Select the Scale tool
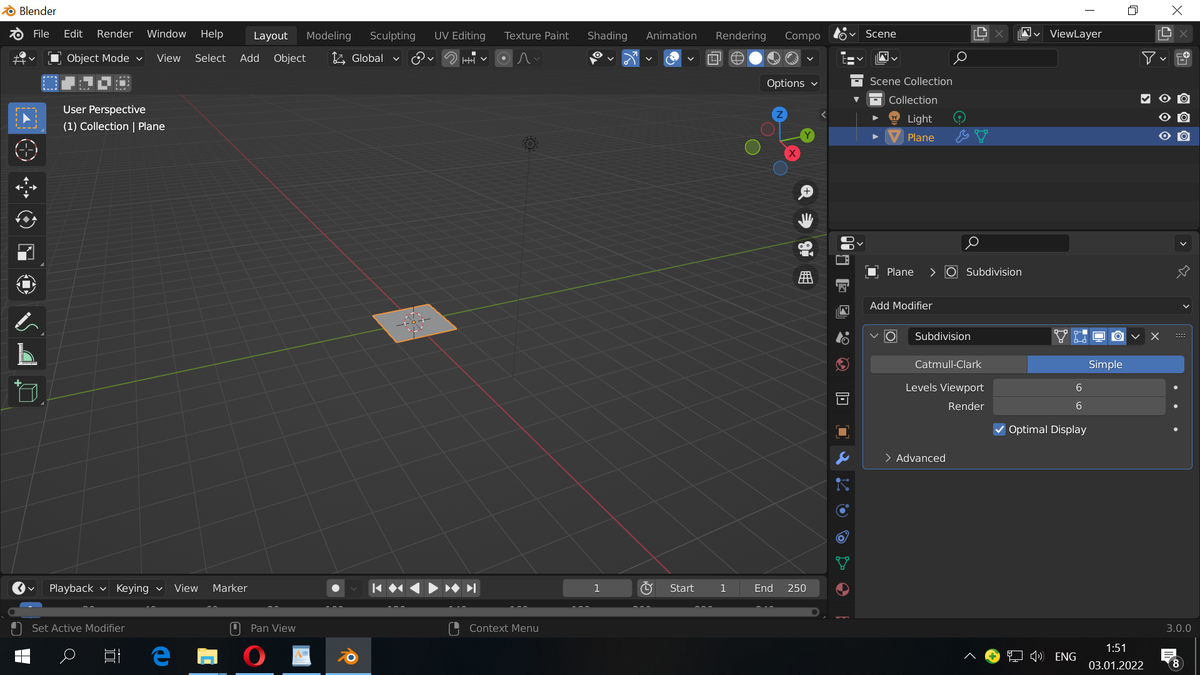Viewport: 1200px width, 675px height. coord(27,252)
